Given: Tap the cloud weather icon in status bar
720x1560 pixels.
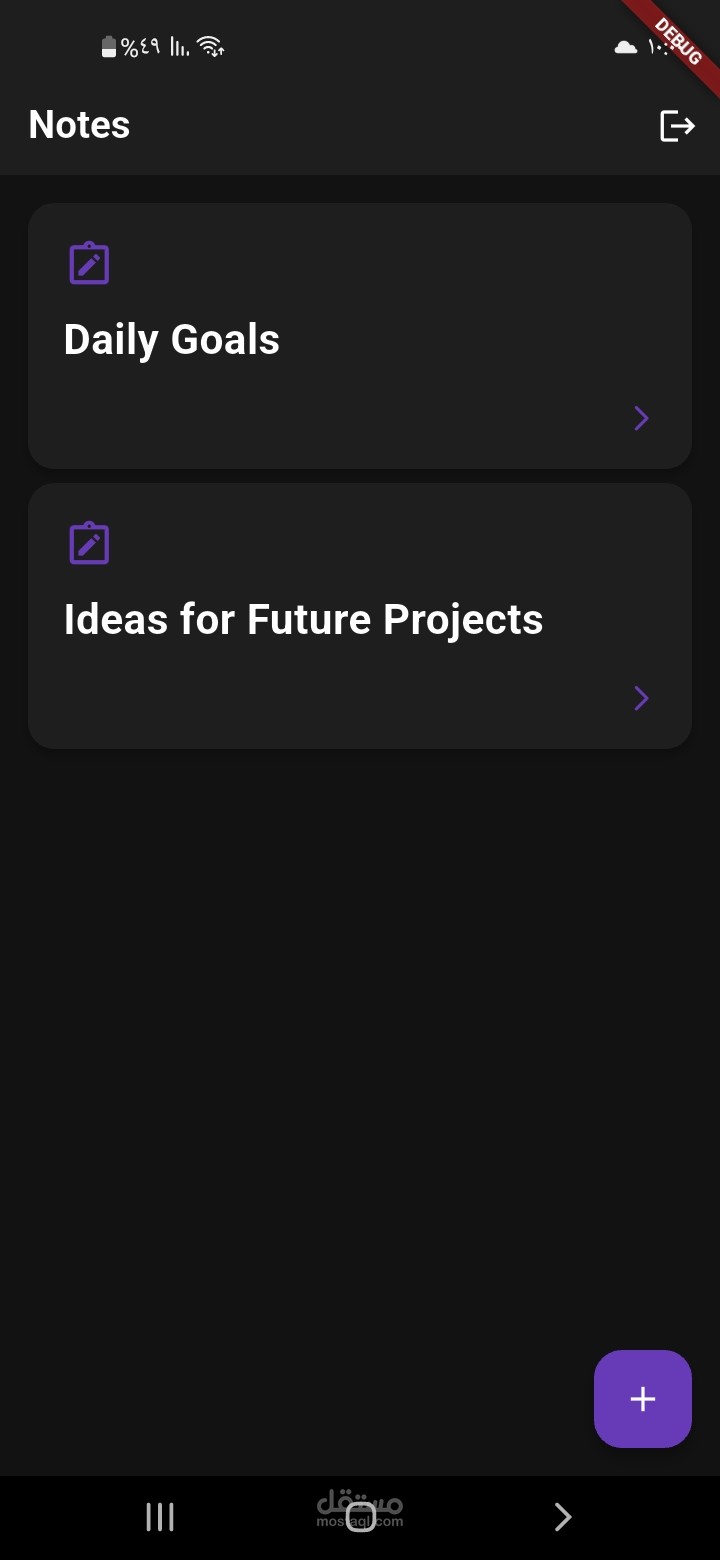Looking at the screenshot, I should pos(626,47).
